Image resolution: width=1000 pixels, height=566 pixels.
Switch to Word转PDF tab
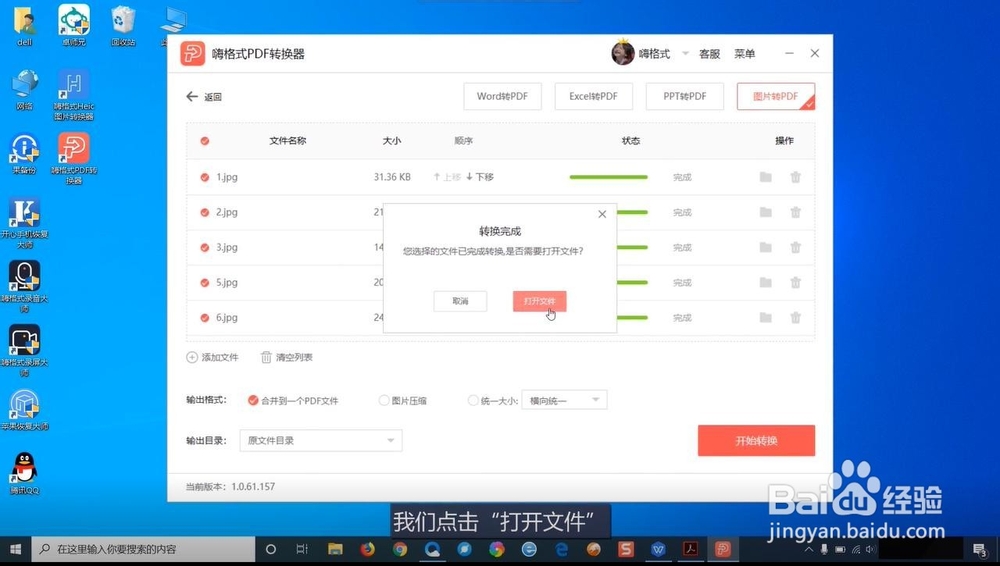coord(503,96)
